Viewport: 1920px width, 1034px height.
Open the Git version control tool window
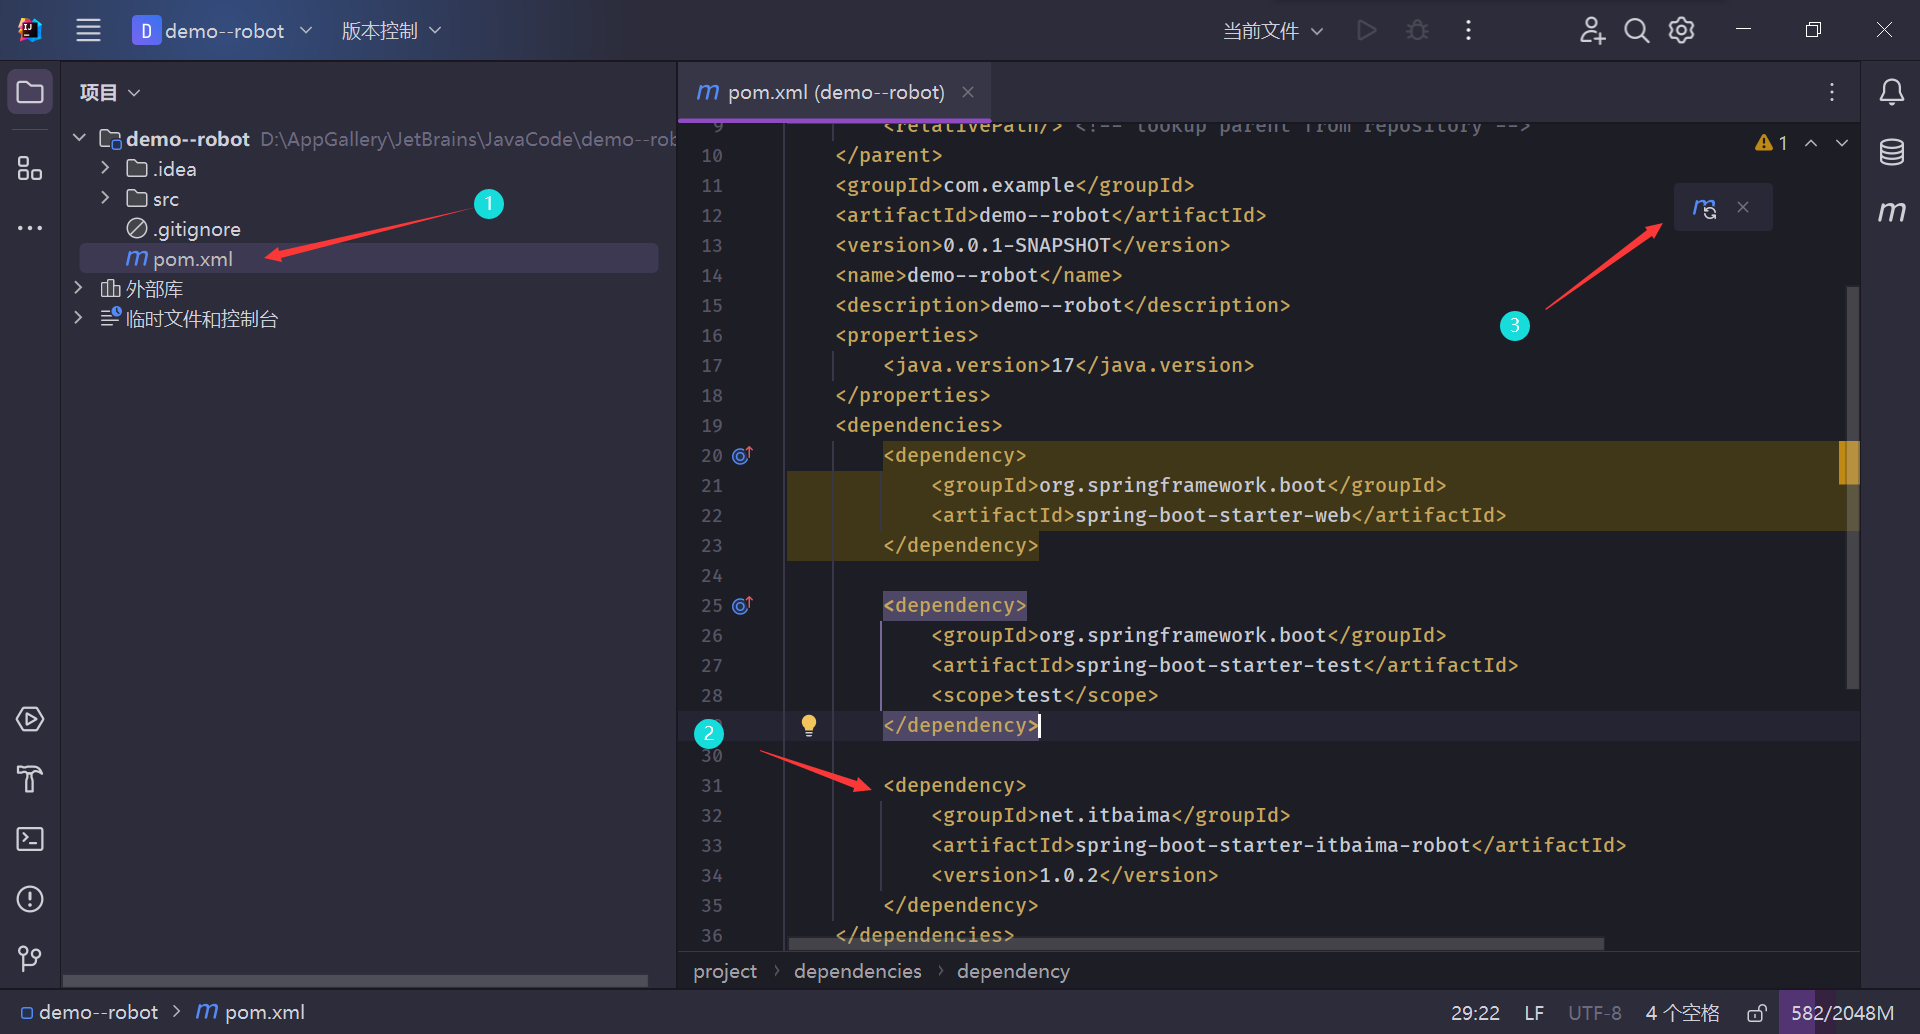click(x=30, y=959)
